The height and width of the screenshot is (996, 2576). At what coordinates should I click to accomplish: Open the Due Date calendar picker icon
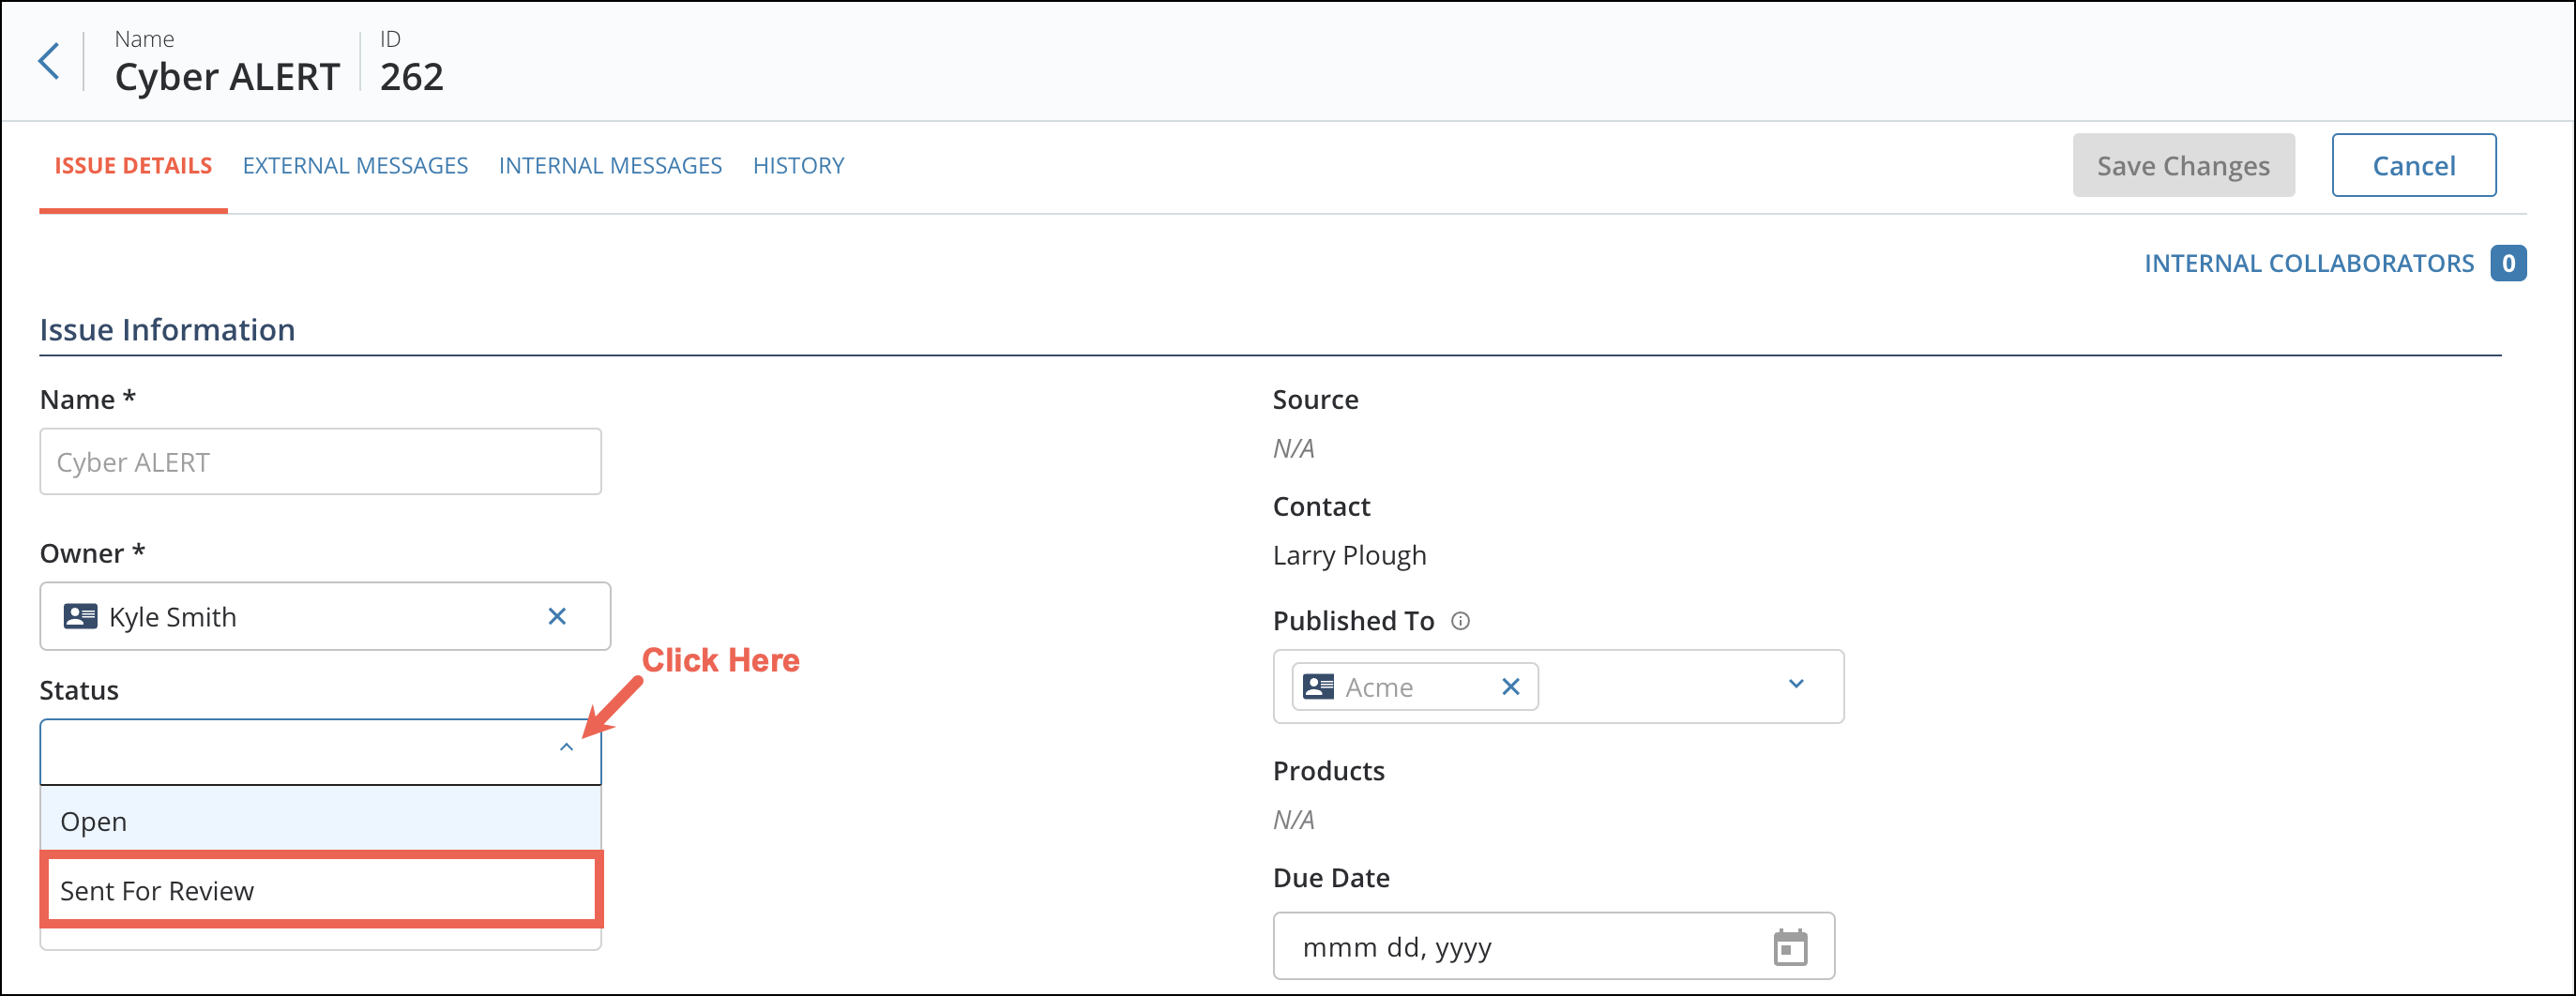[1790, 946]
